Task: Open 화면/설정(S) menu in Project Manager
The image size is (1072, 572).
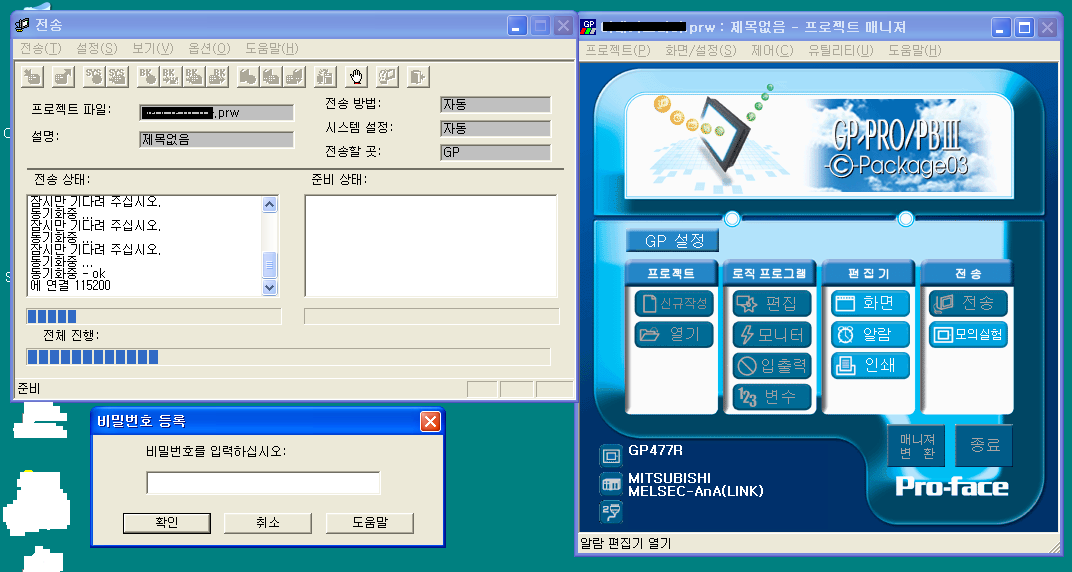Action: (700, 51)
